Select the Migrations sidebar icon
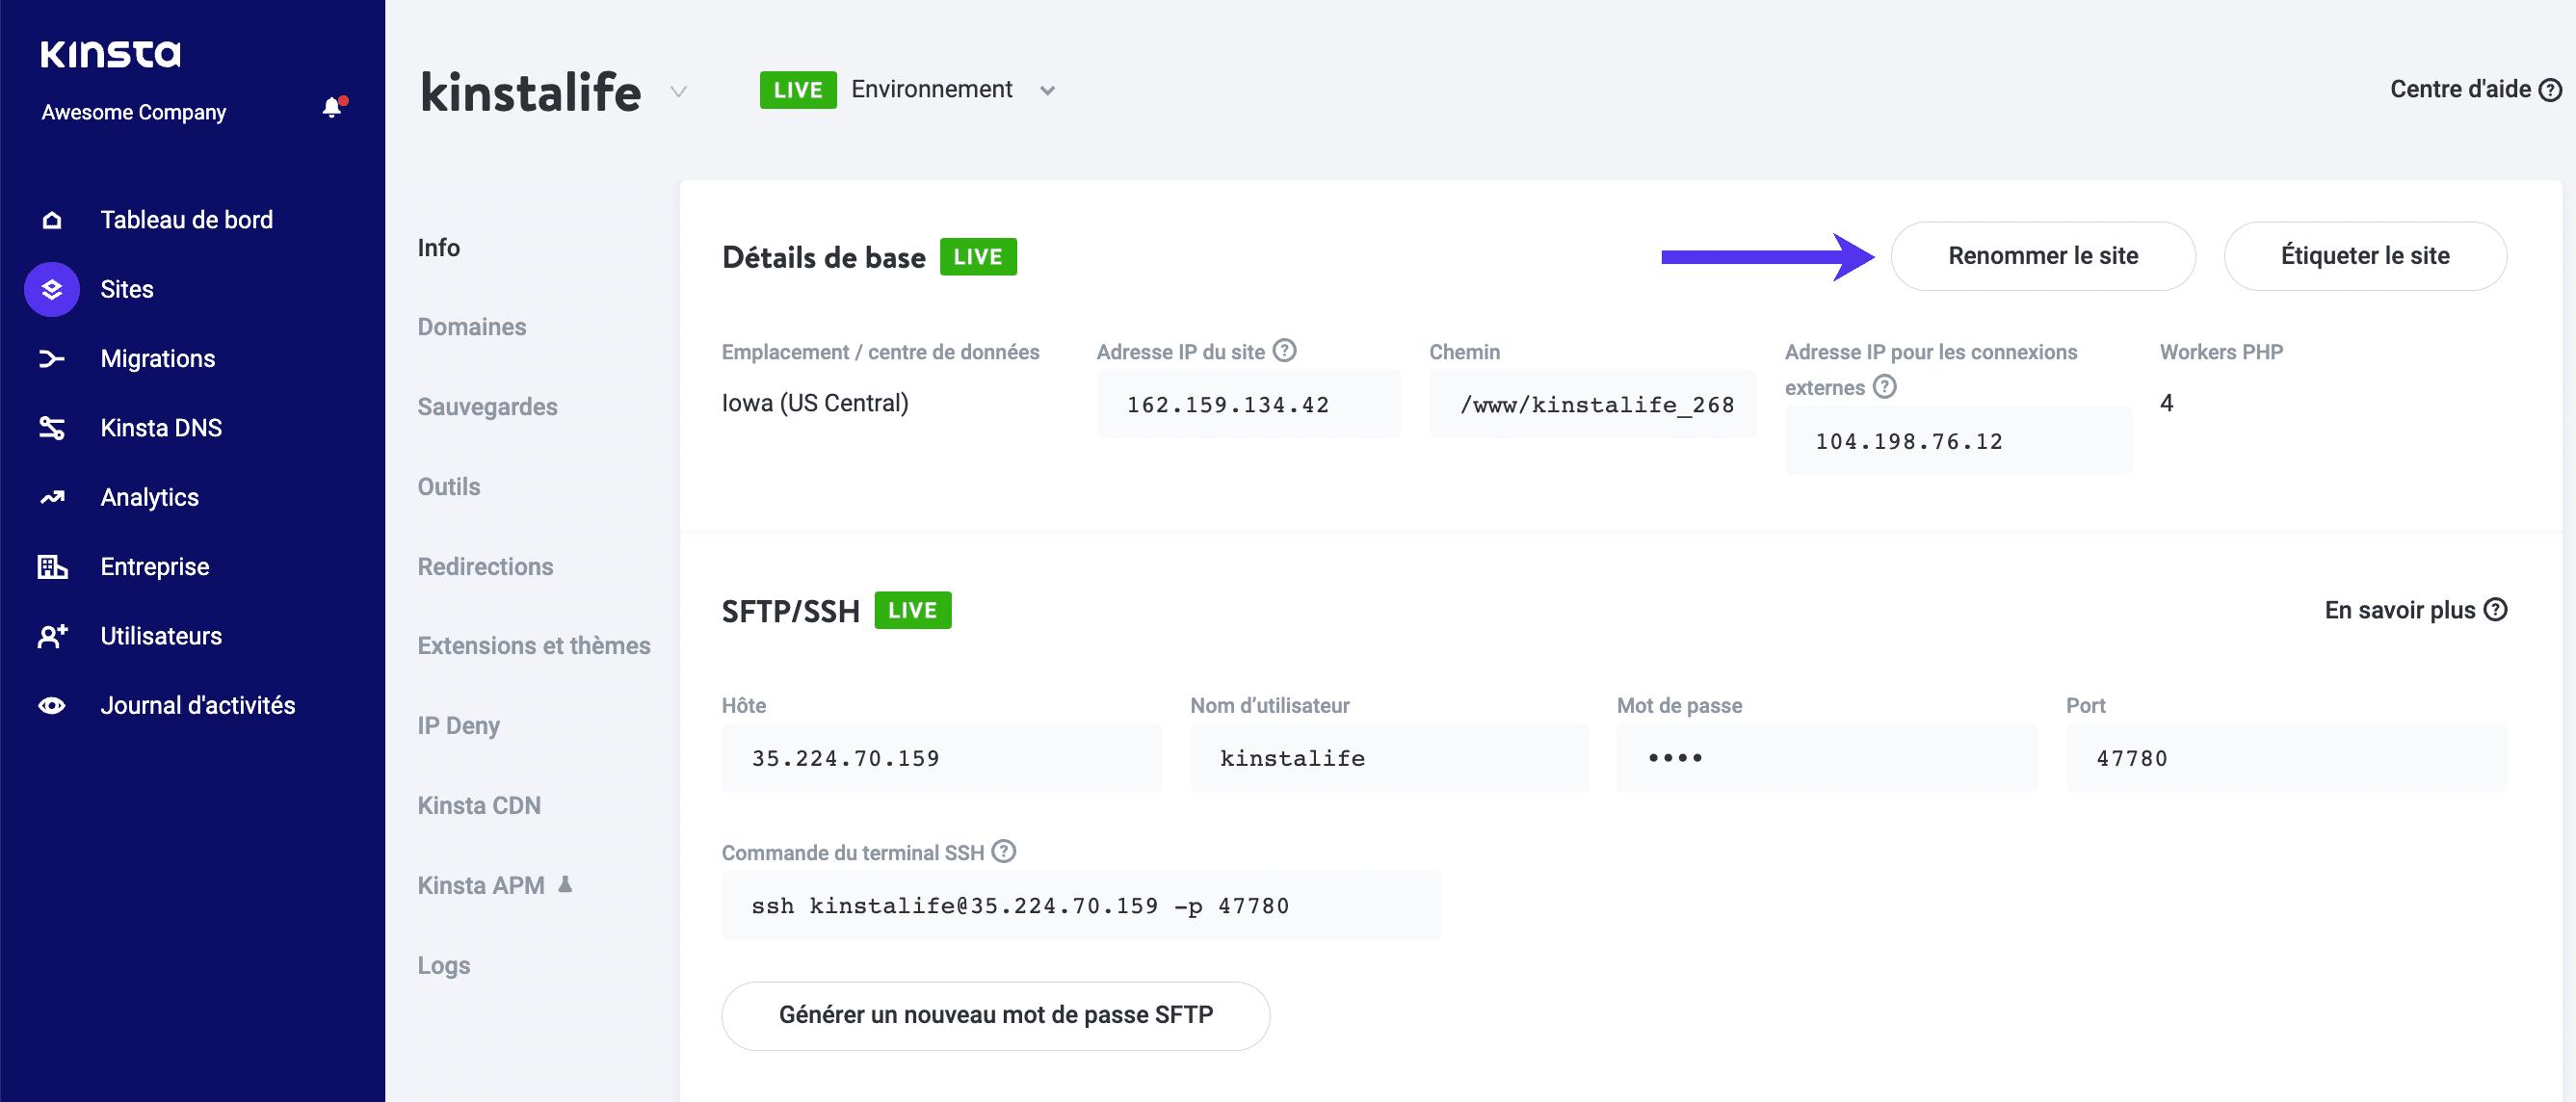The image size is (2576, 1102). [51, 358]
